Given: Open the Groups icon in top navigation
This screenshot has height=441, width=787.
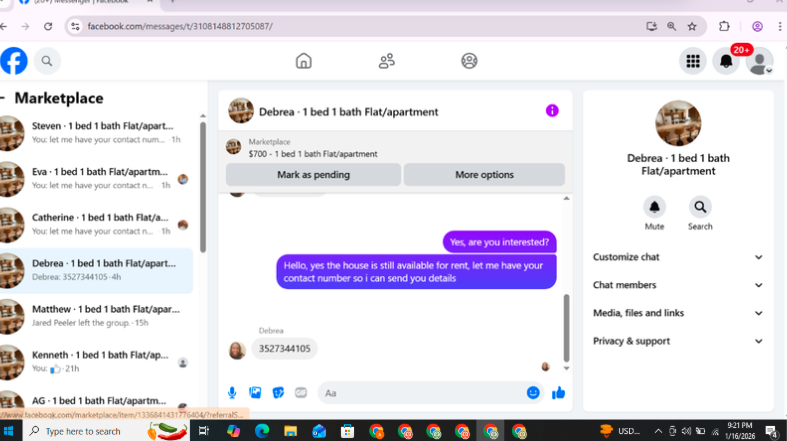Looking at the screenshot, I should pyautogui.click(x=469, y=61).
